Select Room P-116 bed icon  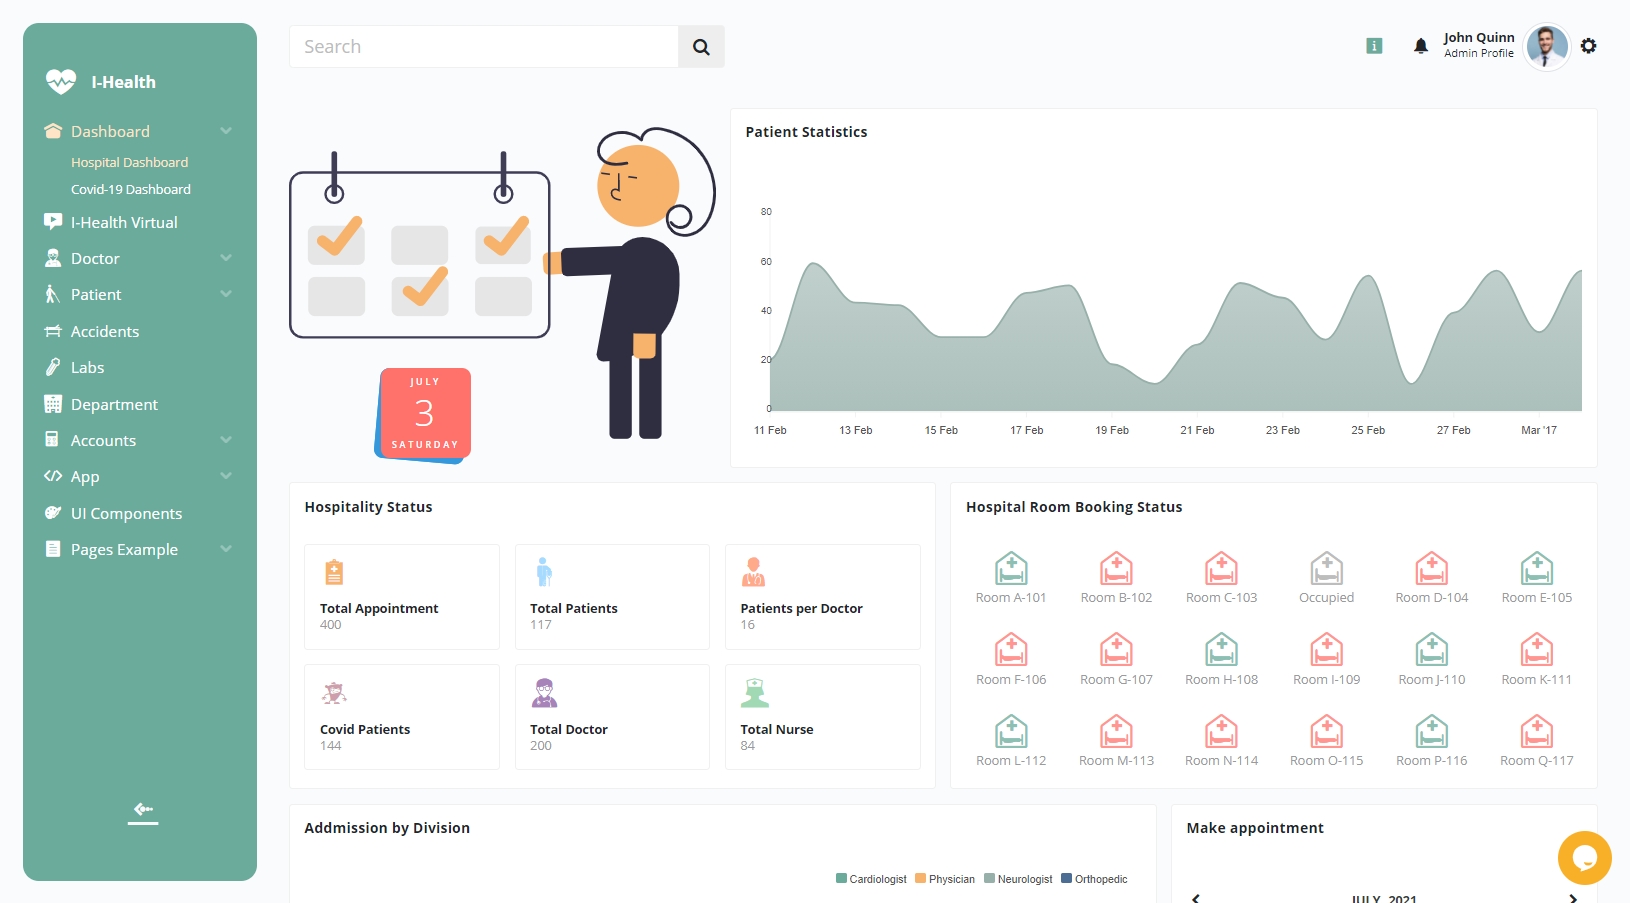[1432, 731]
